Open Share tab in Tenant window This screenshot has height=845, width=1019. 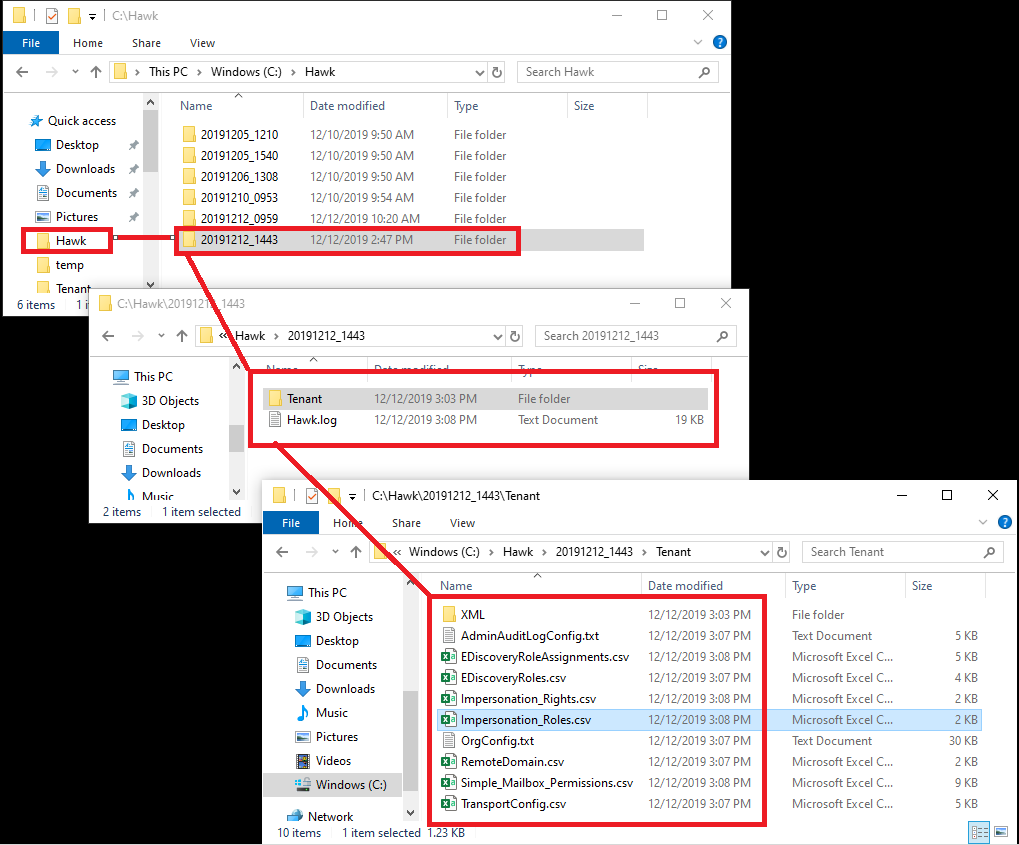click(x=406, y=523)
